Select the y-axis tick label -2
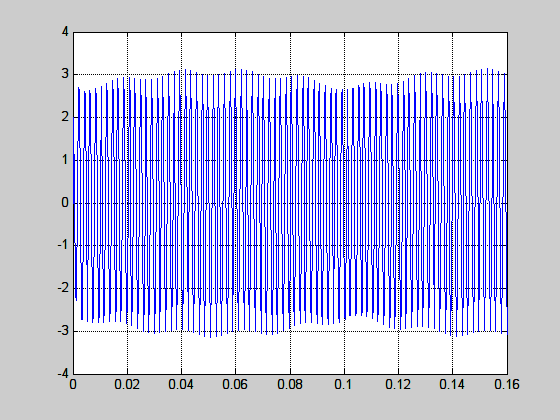560x420 pixels. (63, 288)
